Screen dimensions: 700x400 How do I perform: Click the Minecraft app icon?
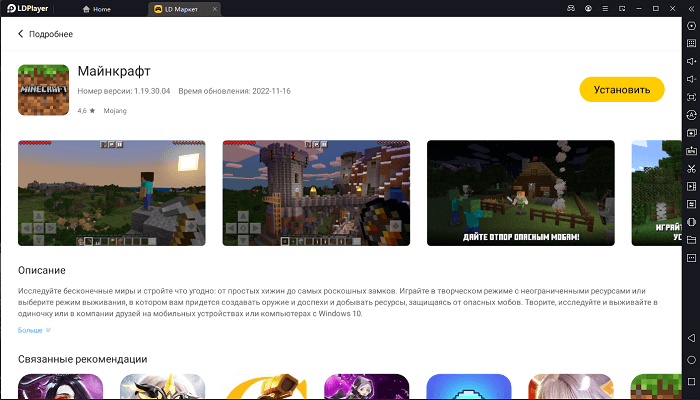pyautogui.click(x=43, y=90)
